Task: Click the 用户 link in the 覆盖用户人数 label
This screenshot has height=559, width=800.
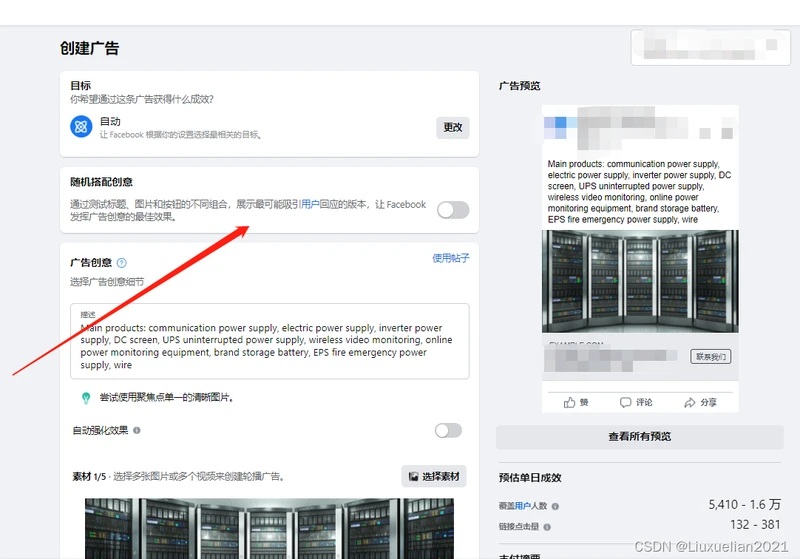Action: click(523, 506)
